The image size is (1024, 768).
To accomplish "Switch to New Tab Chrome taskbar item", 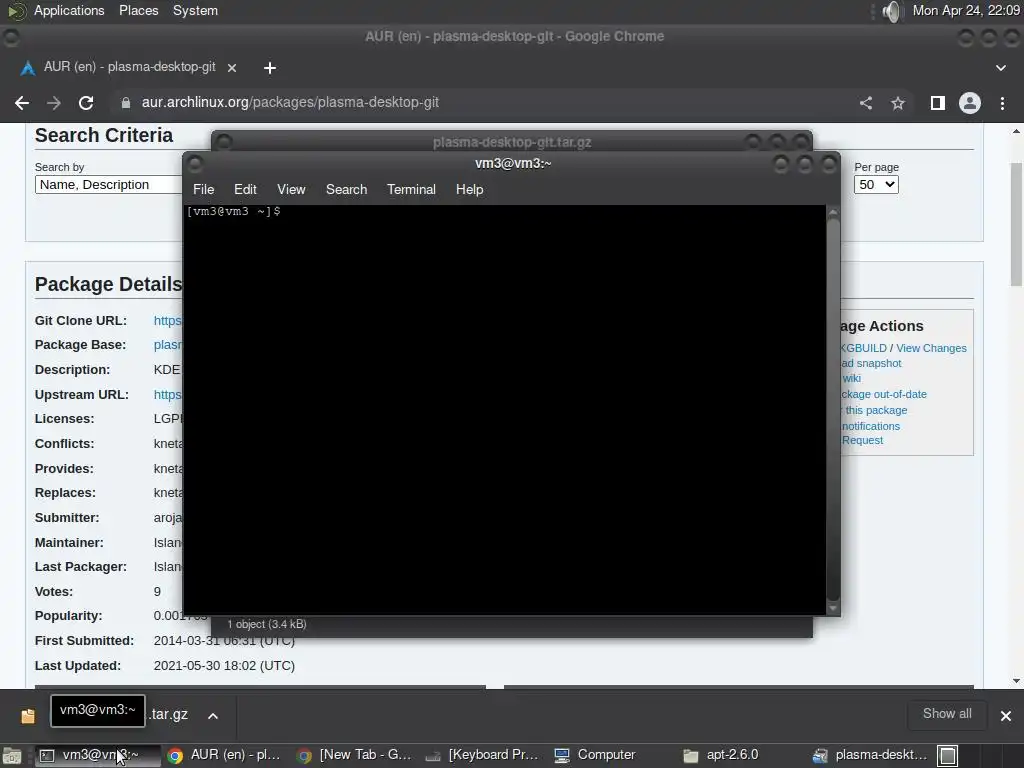I will (355, 755).
